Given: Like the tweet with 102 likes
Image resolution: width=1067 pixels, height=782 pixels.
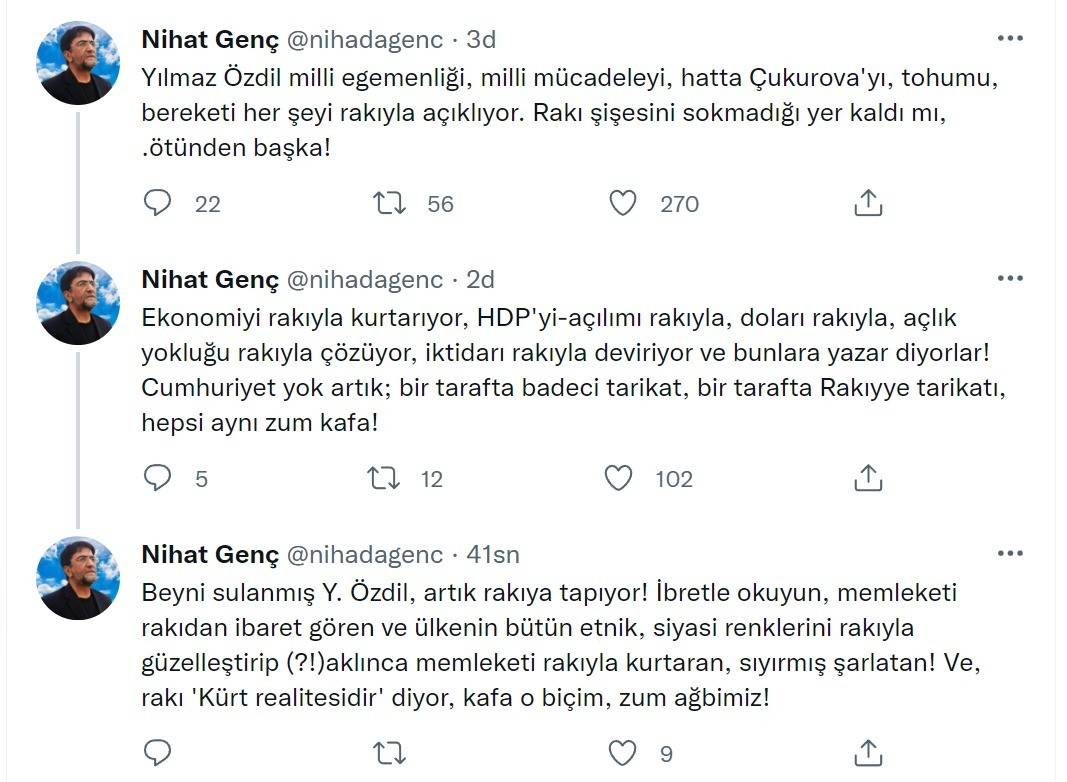Looking at the screenshot, I should pos(620,479).
